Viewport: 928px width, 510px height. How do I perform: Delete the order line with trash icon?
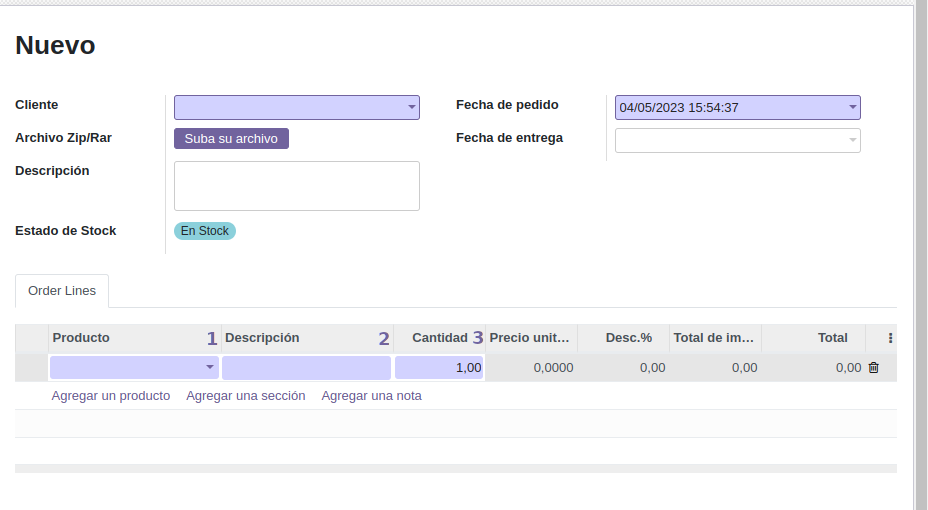click(x=873, y=368)
